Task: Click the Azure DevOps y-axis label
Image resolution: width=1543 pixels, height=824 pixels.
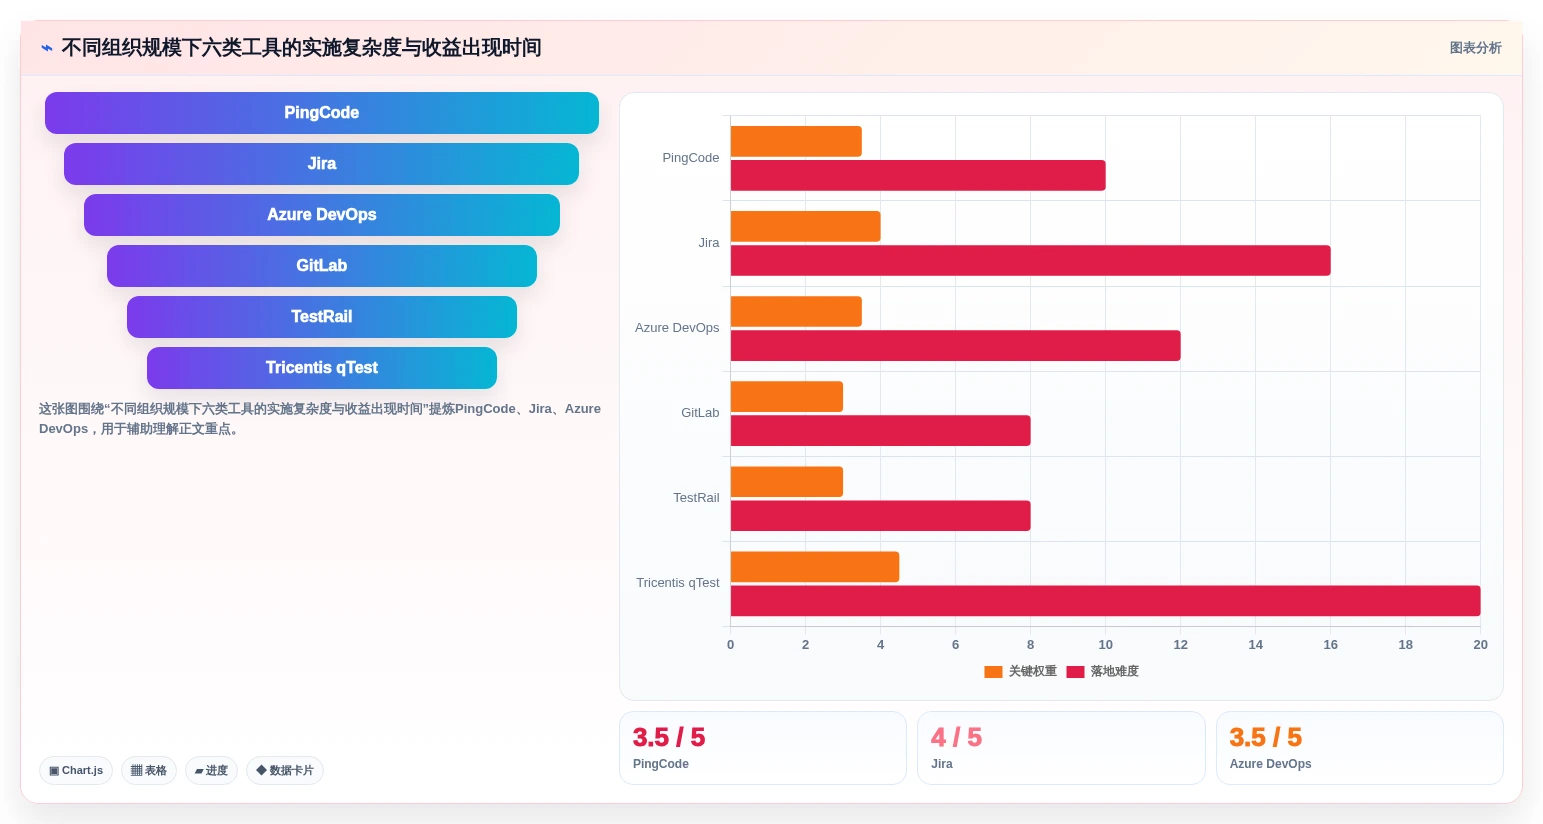Action: click(x=677, y=328)
